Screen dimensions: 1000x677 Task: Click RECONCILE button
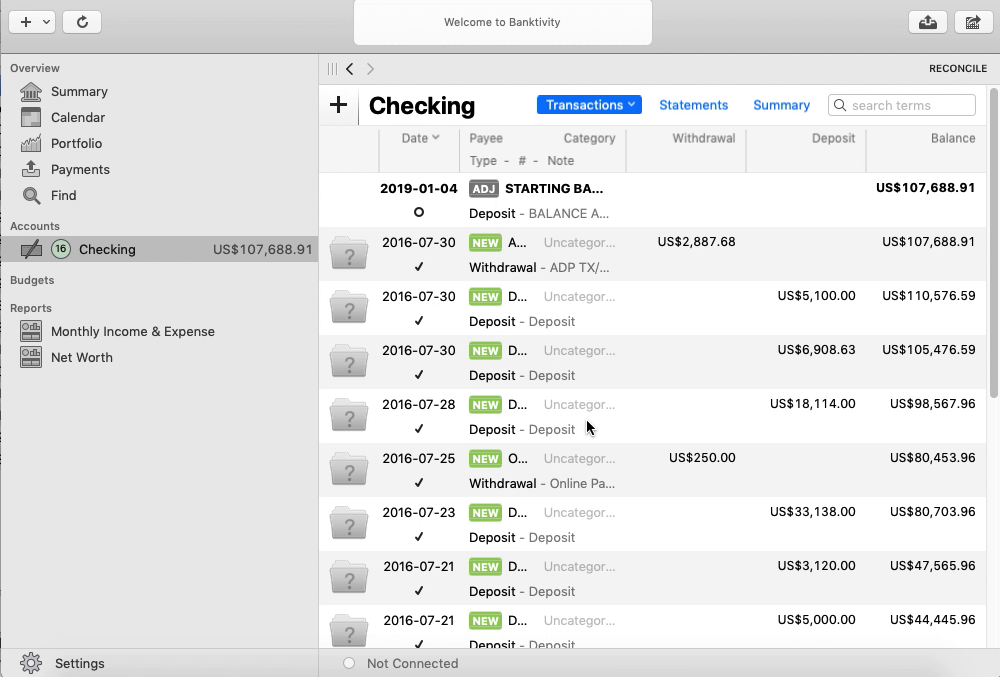[958, 69]
